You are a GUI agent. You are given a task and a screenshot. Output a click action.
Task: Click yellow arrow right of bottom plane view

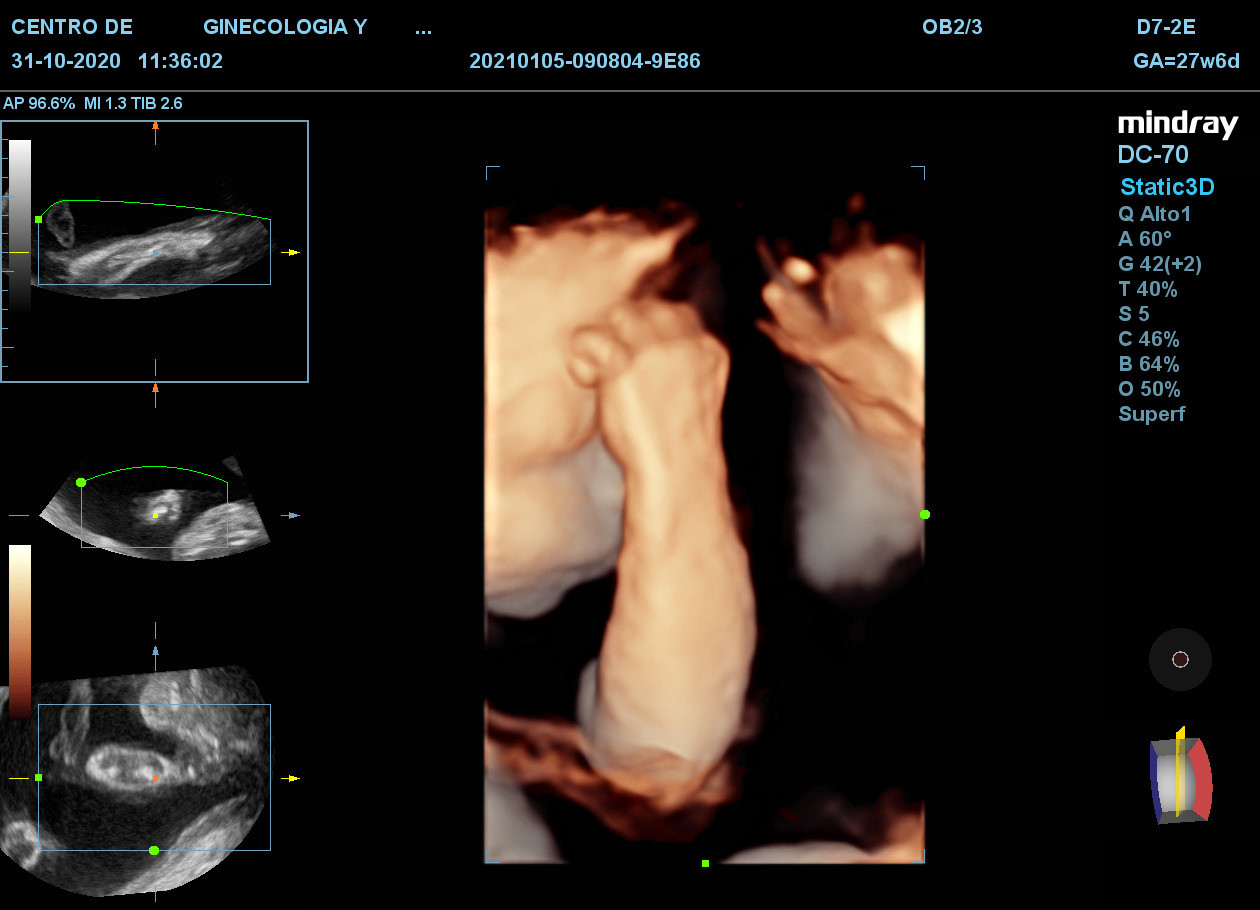[290, 777]
